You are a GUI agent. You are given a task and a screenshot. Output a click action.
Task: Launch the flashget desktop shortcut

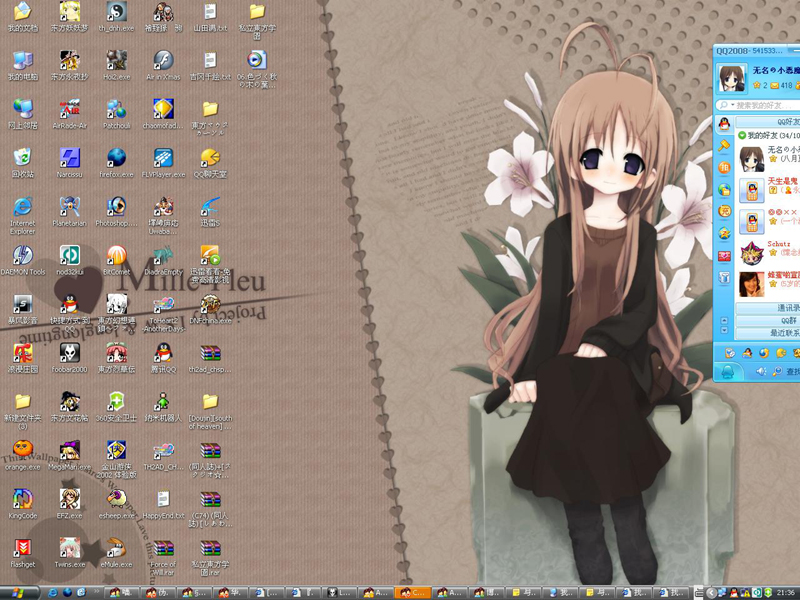(x=23, y=553)
